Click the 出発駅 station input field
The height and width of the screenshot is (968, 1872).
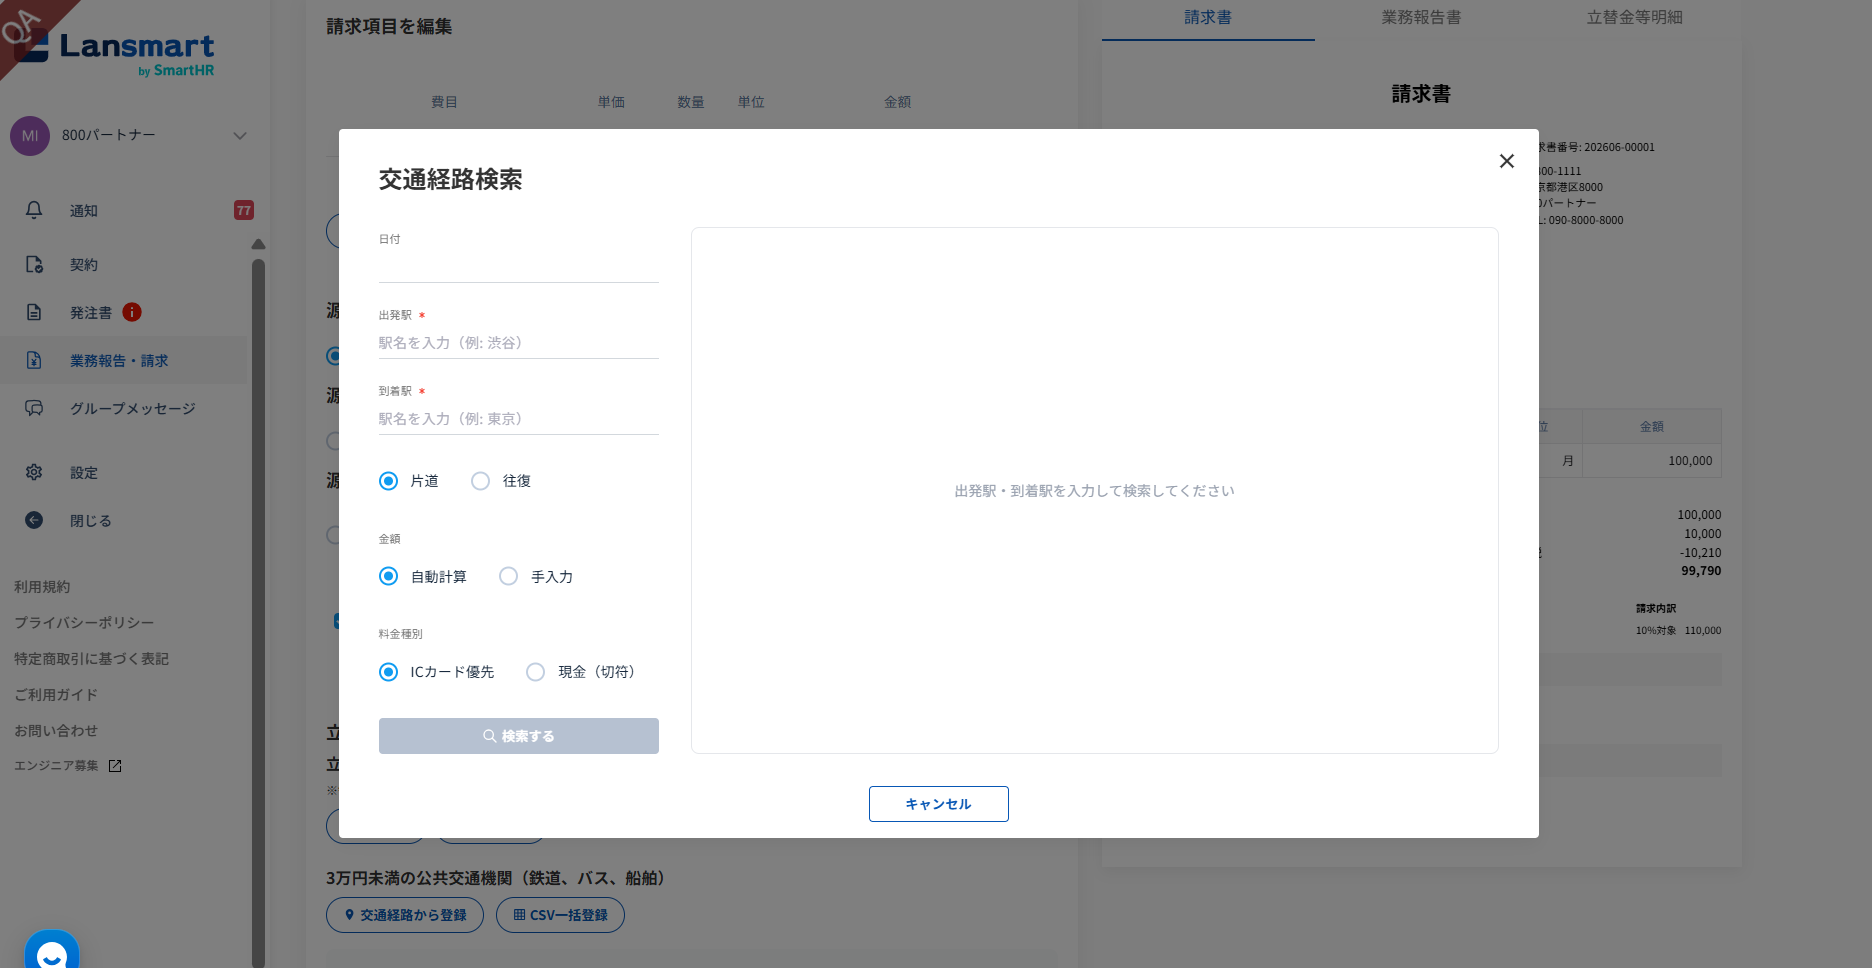point(519,343)
